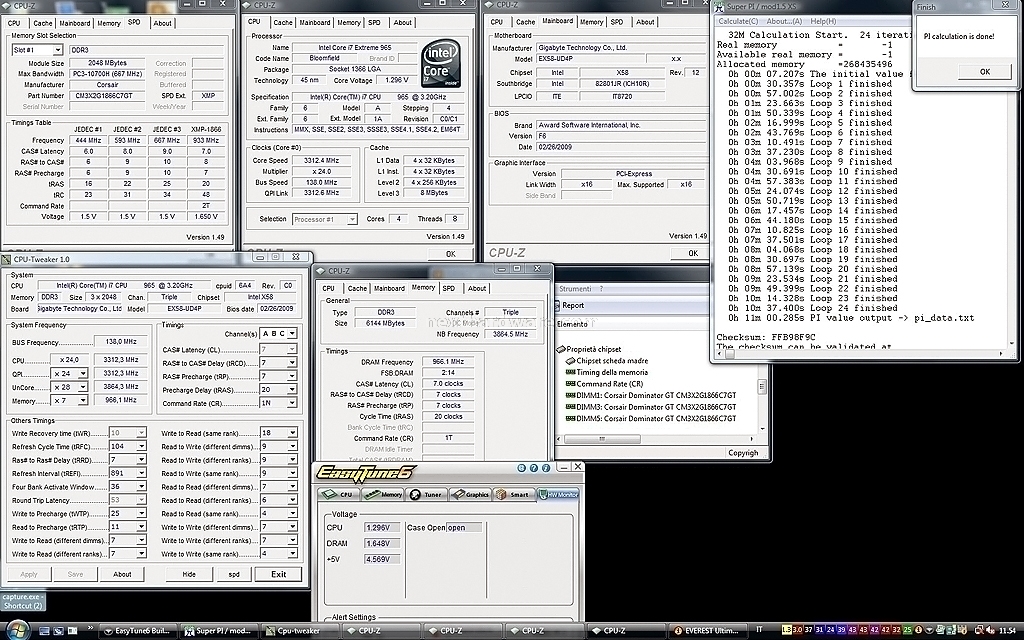The width and height of the screenshot is (1024, 640).
Task: Open the Smart tab in EasyTune6
Action: coord(513,494)
